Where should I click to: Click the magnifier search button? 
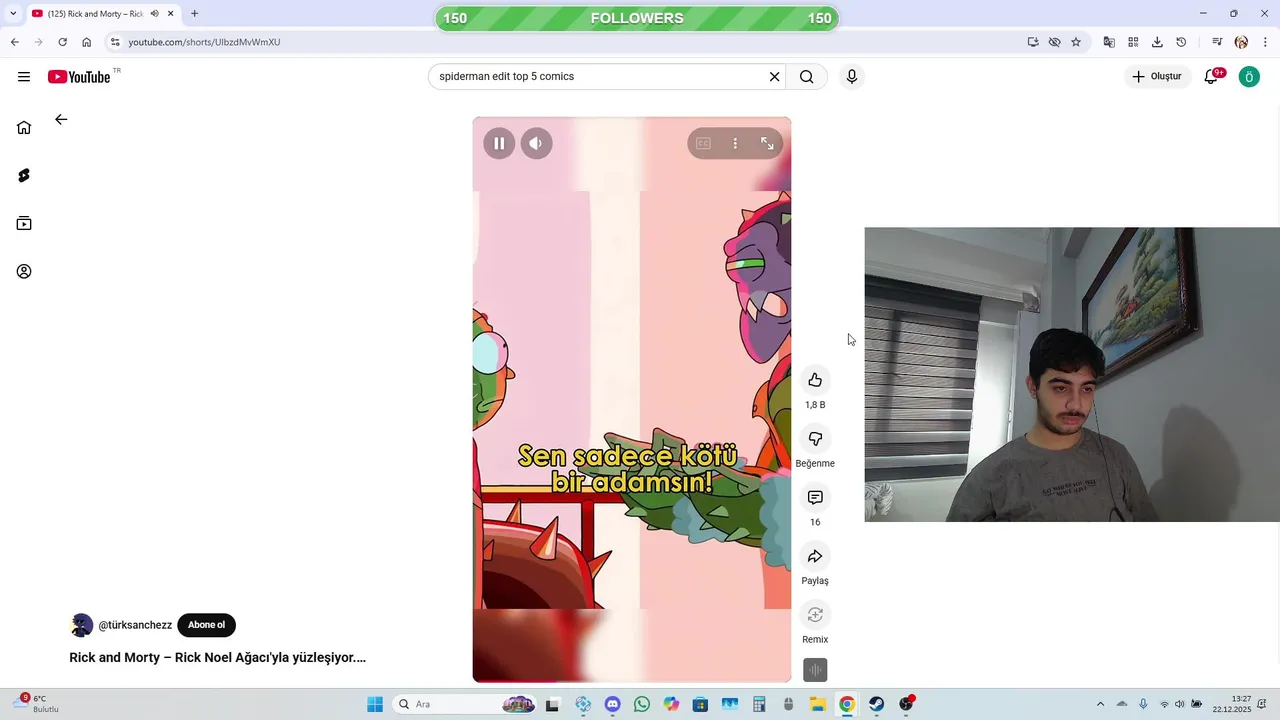pos(807,76)
